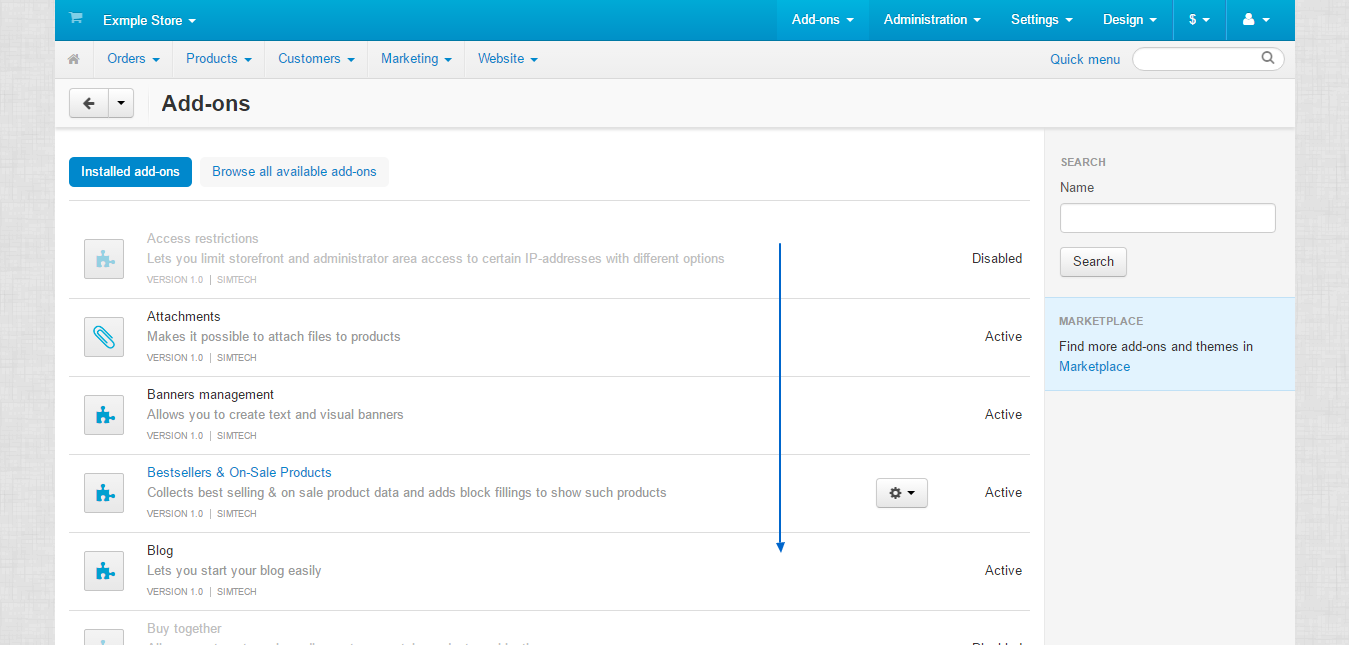Open the Marketing menu
This screenshot has width=1349, height=645.
click(x=415, y=59)
